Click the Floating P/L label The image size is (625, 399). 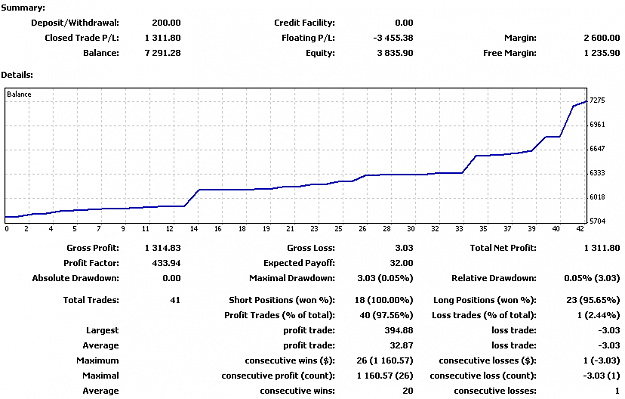tap(308, 38)
